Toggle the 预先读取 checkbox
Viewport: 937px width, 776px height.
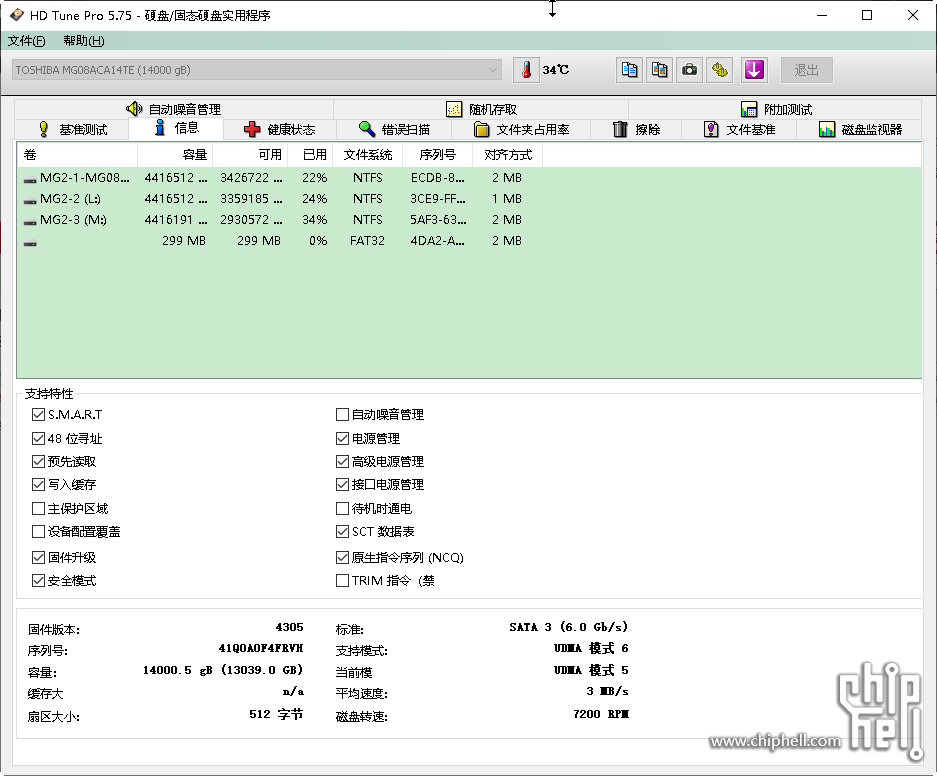click(x=38, y=461)
